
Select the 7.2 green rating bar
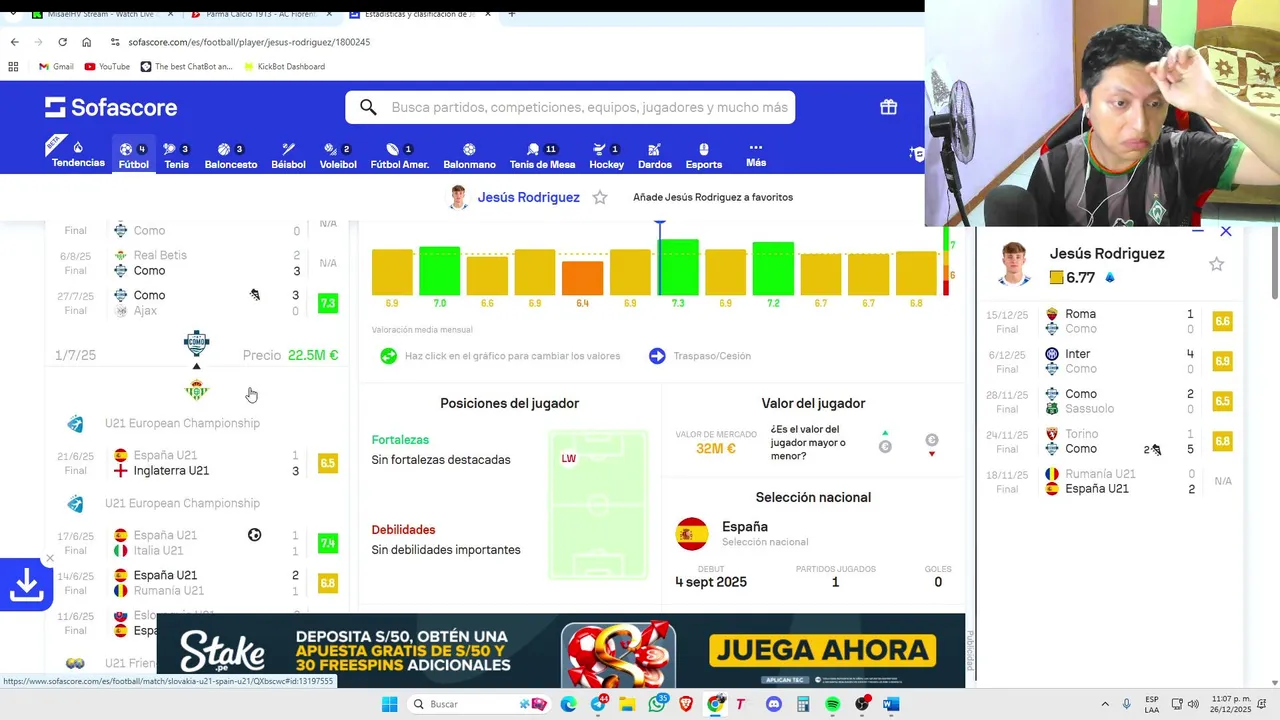point(773,268)
